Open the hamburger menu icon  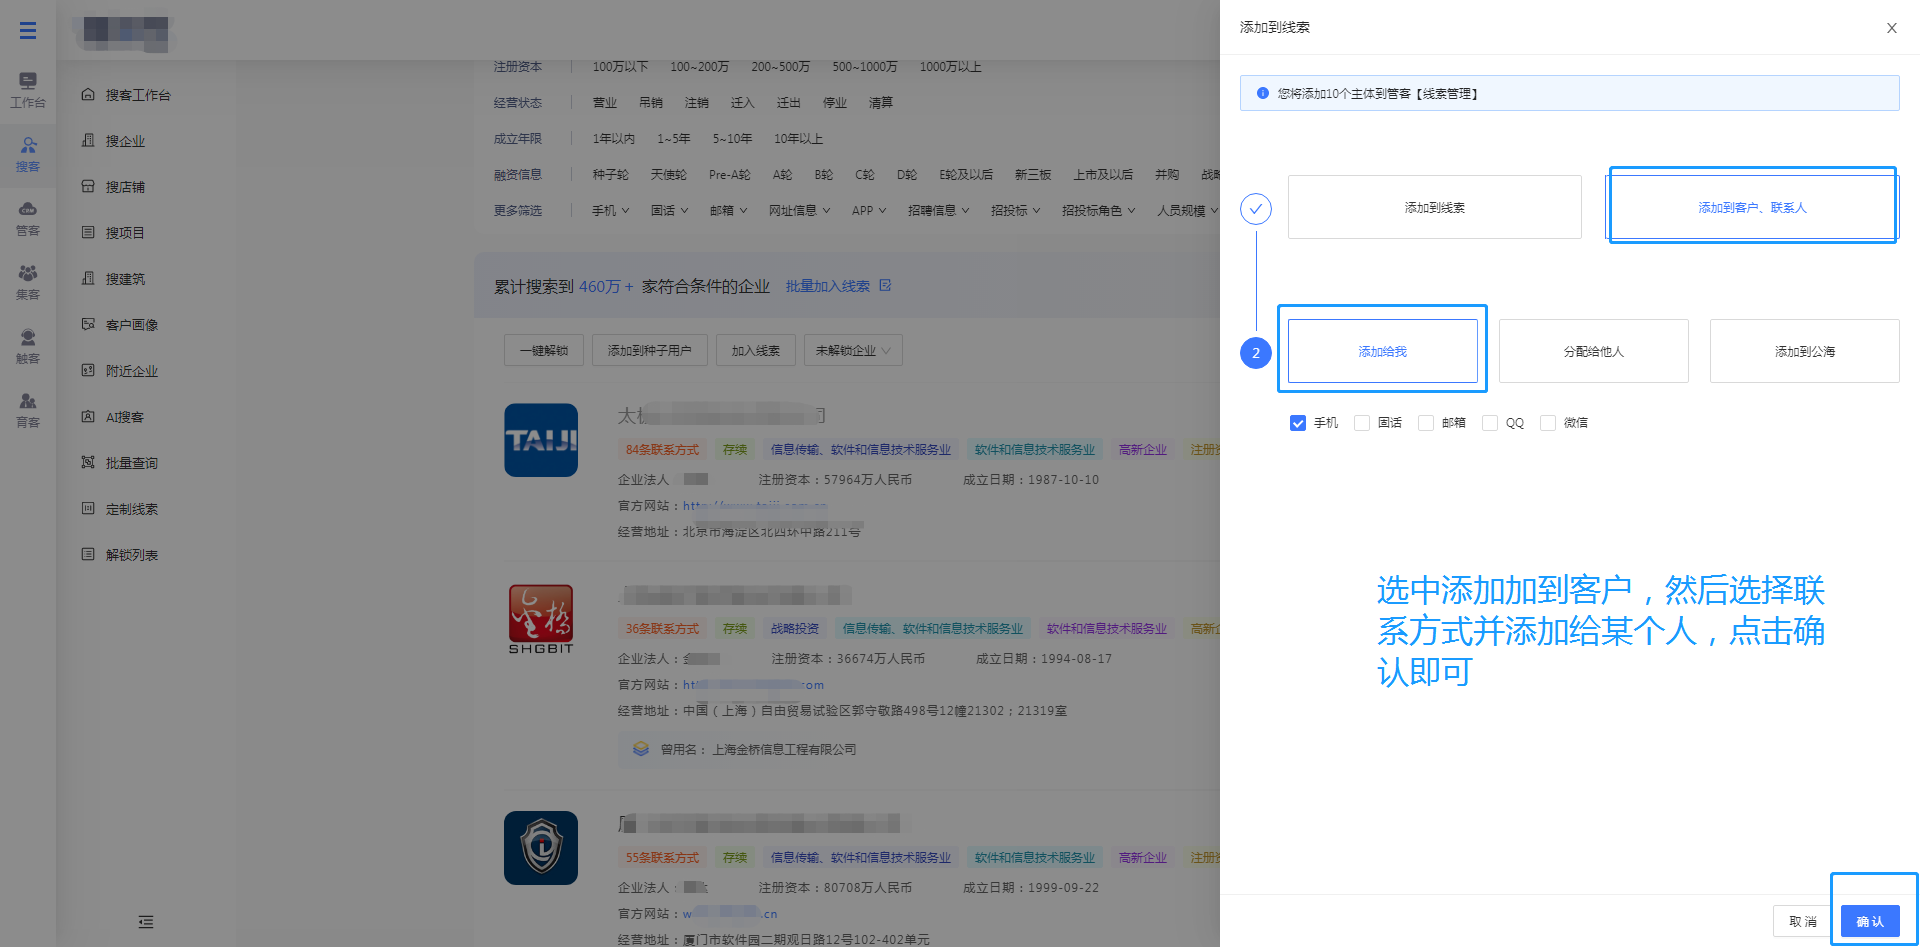(28, 30)
